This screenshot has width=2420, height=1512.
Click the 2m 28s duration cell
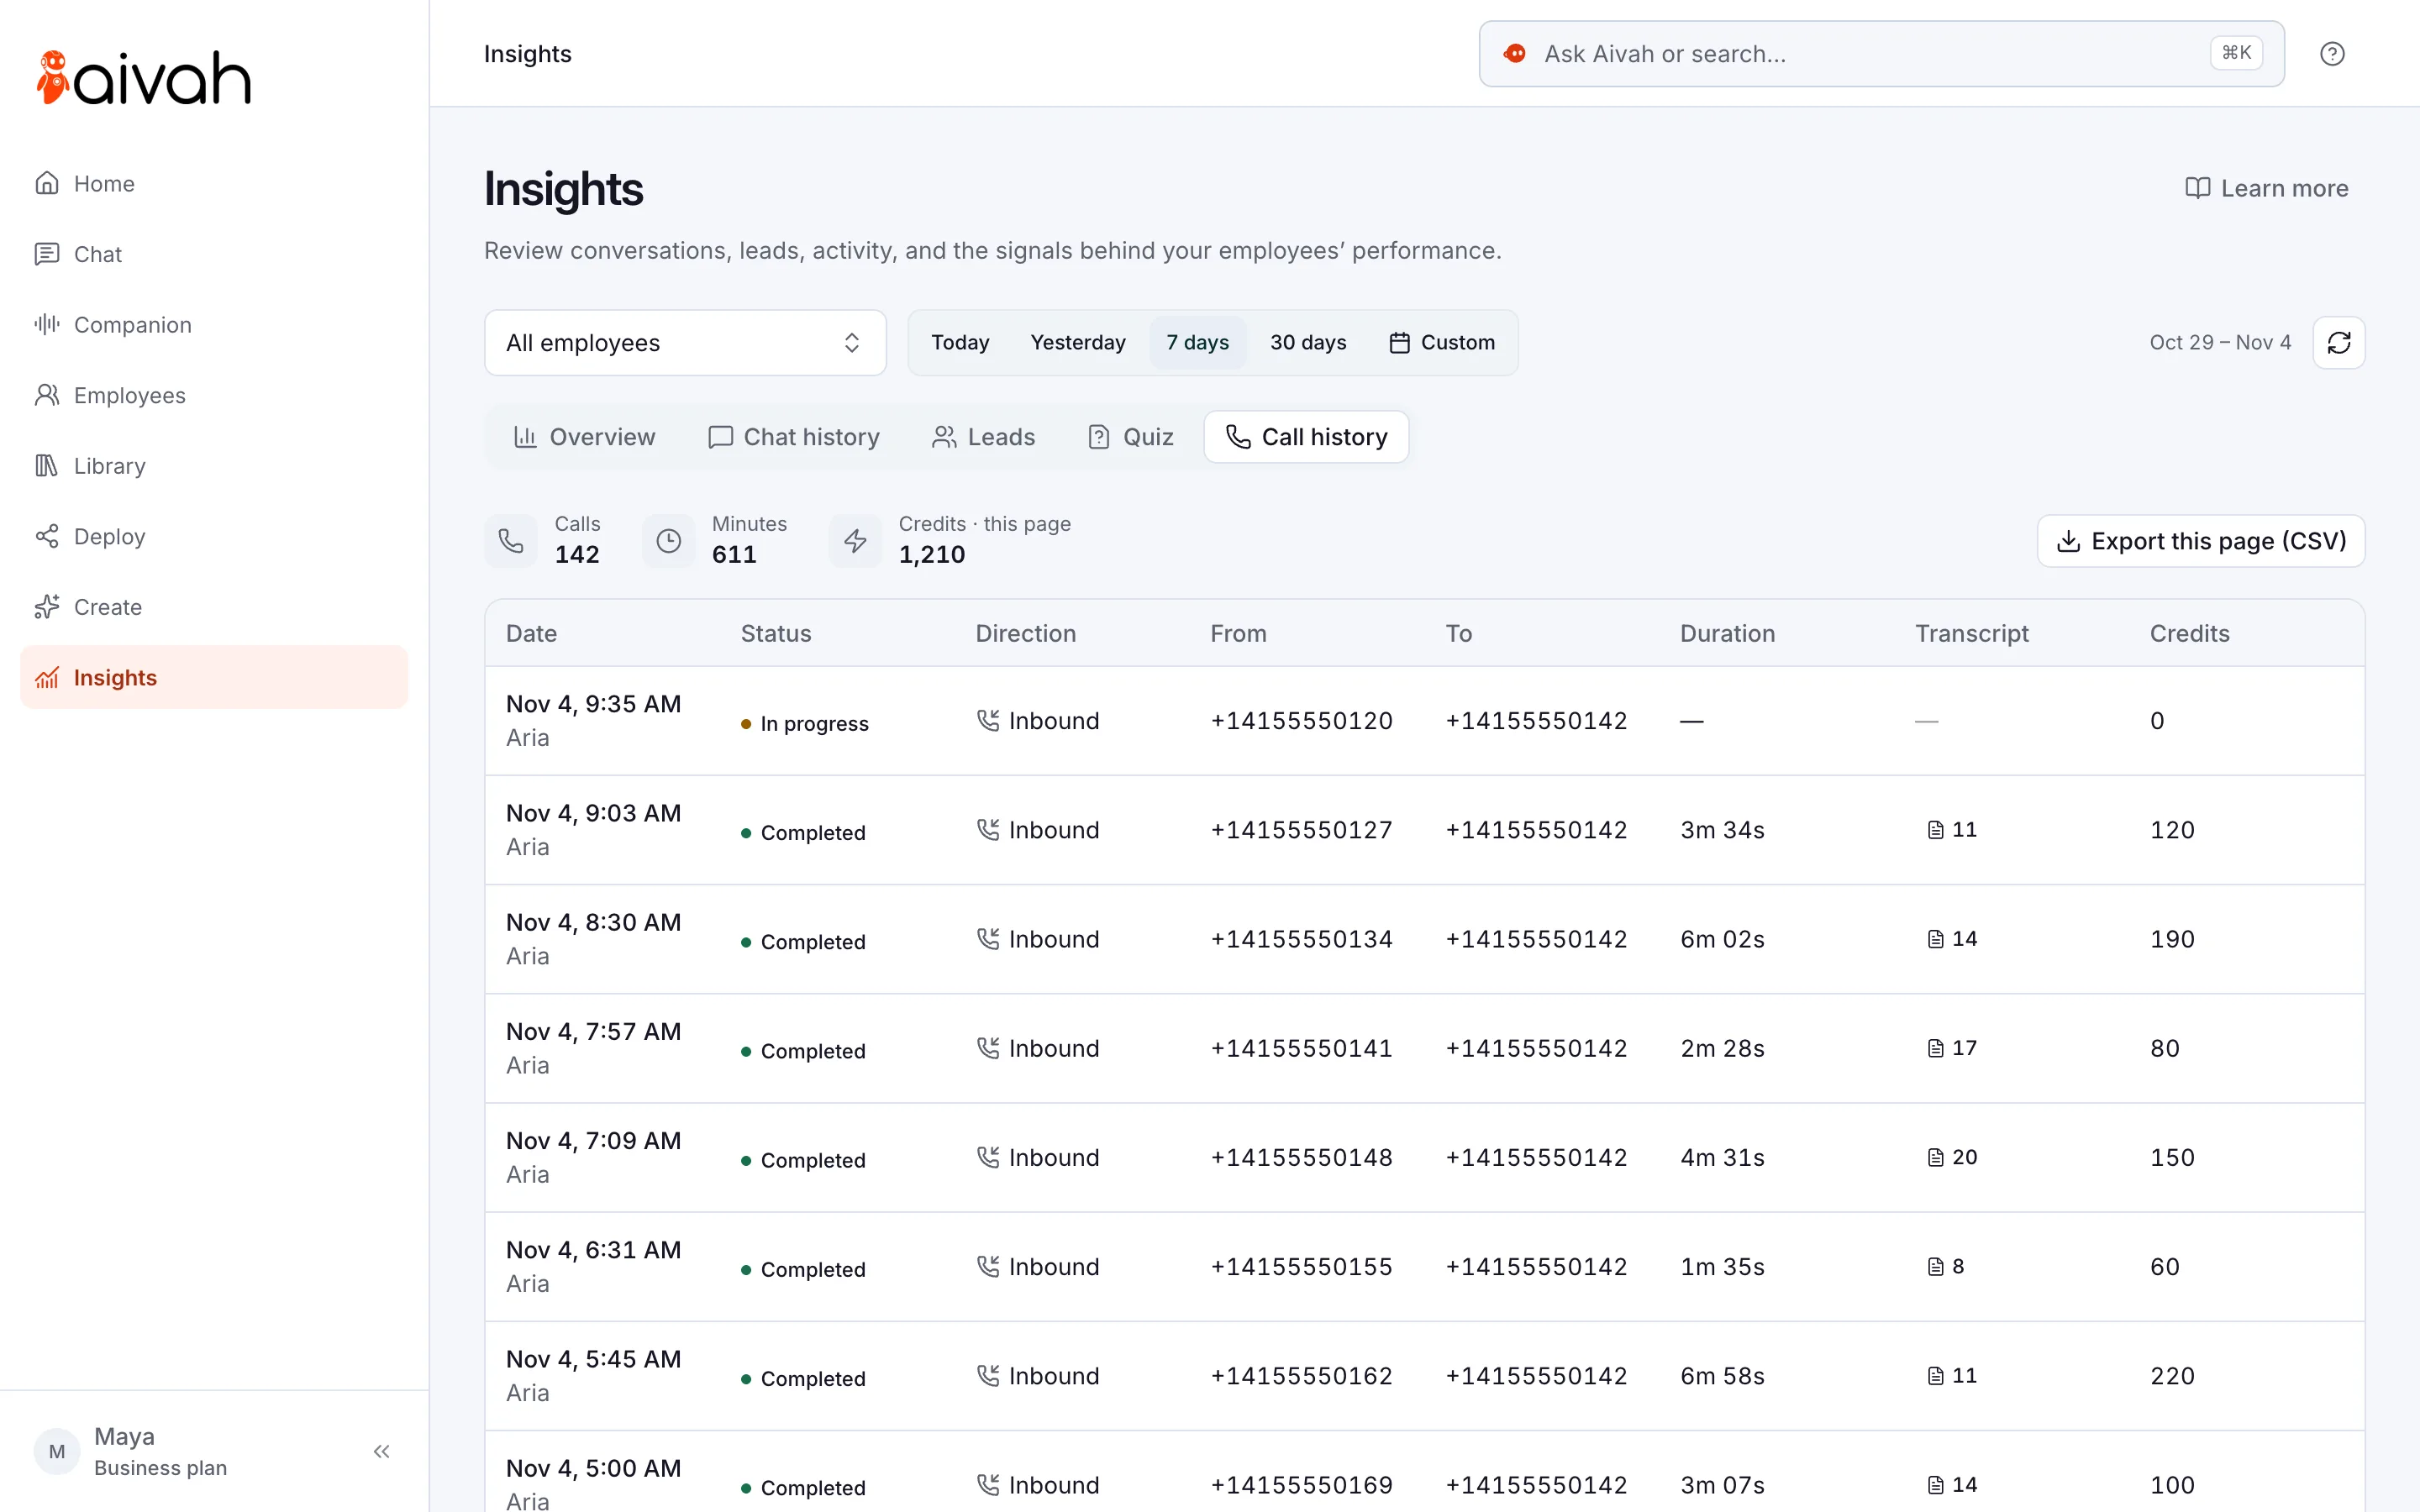[x=1722, y=1048]
